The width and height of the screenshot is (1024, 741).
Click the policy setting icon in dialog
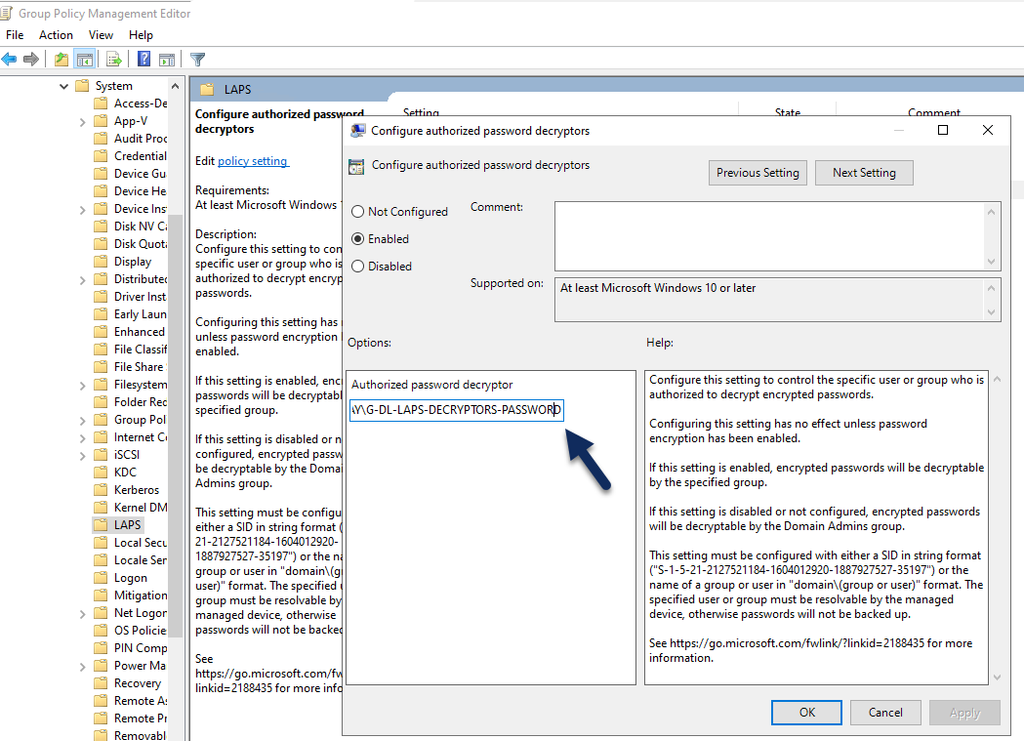coord(356,166)
